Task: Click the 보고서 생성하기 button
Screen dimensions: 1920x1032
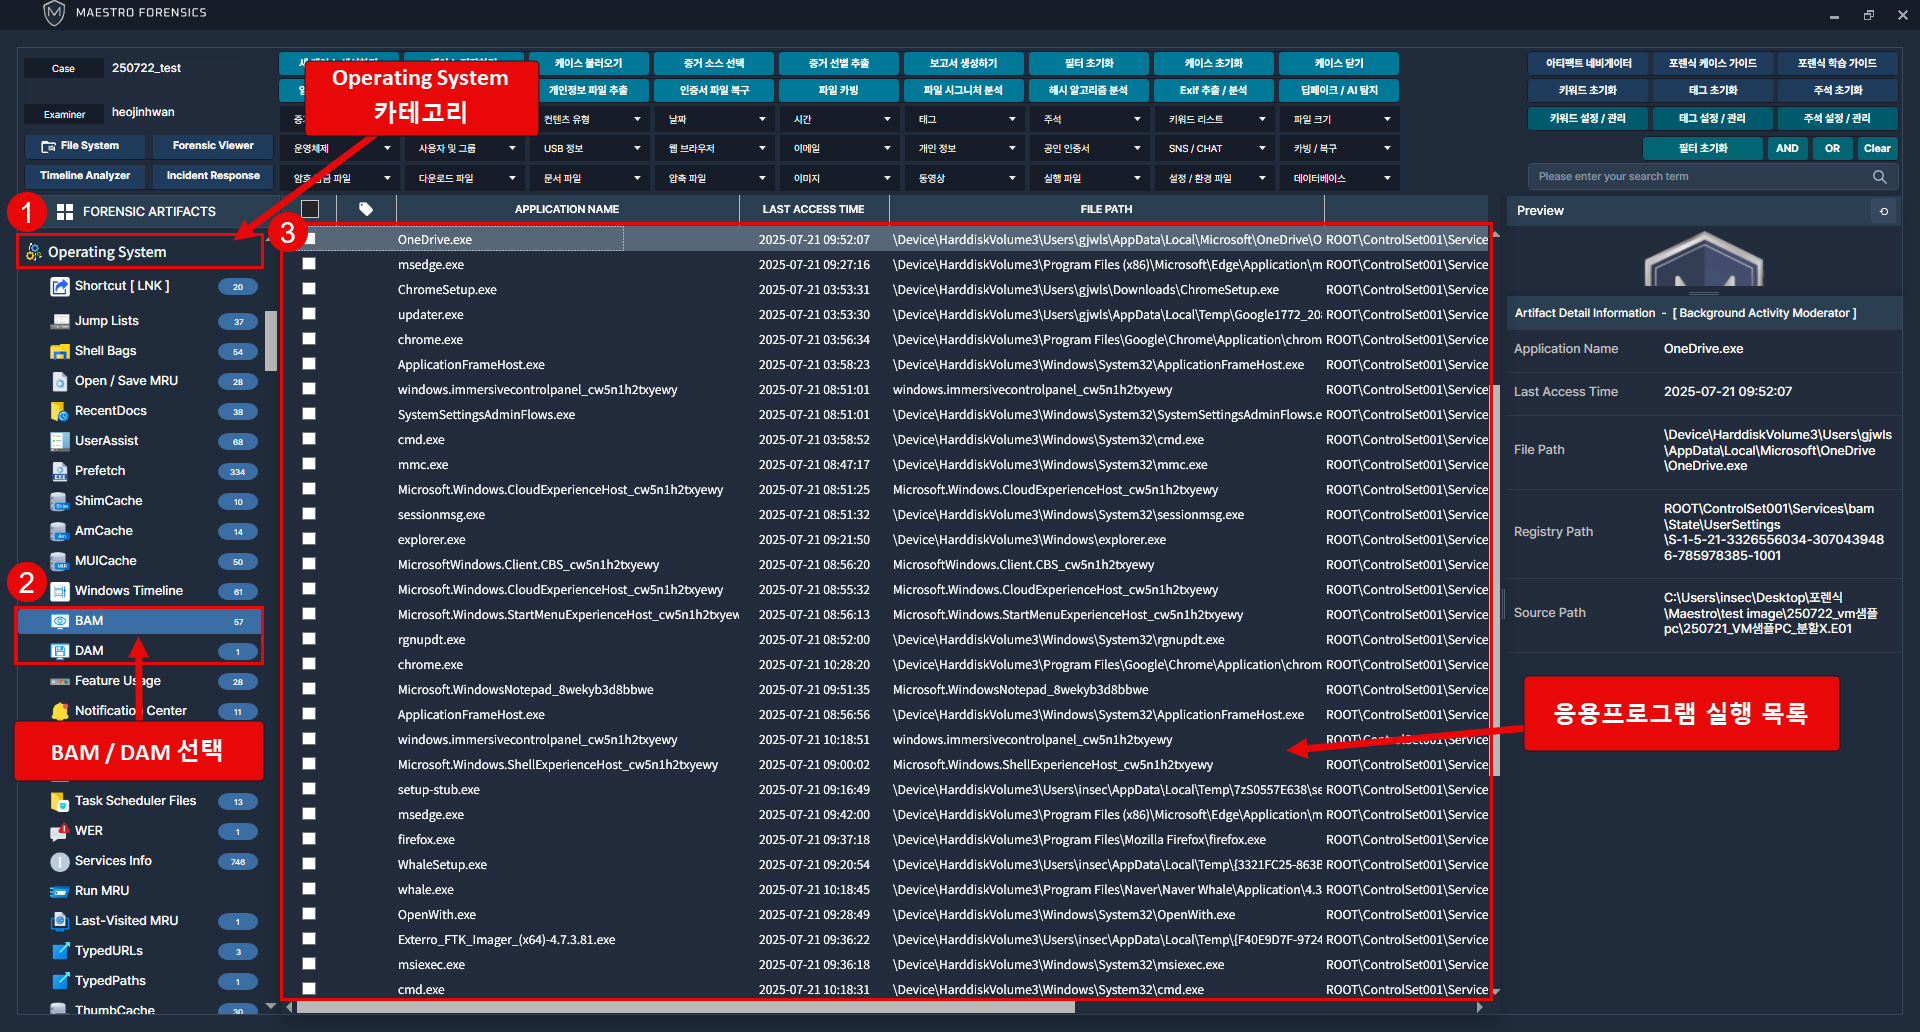Action: pos(963,63)
